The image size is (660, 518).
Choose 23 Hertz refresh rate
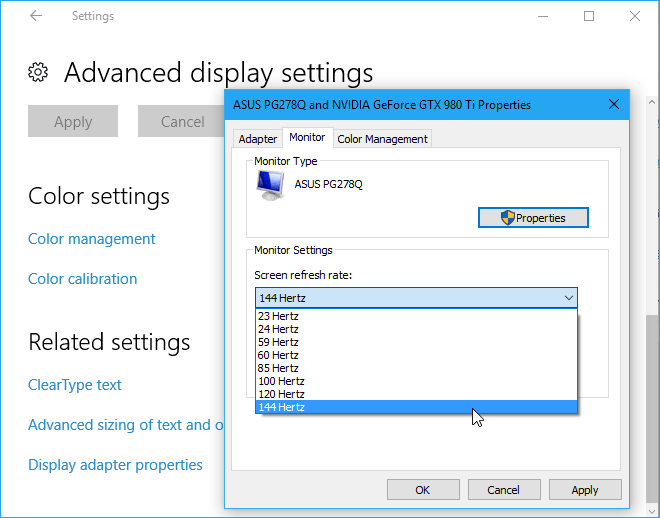tap(416, 316)
